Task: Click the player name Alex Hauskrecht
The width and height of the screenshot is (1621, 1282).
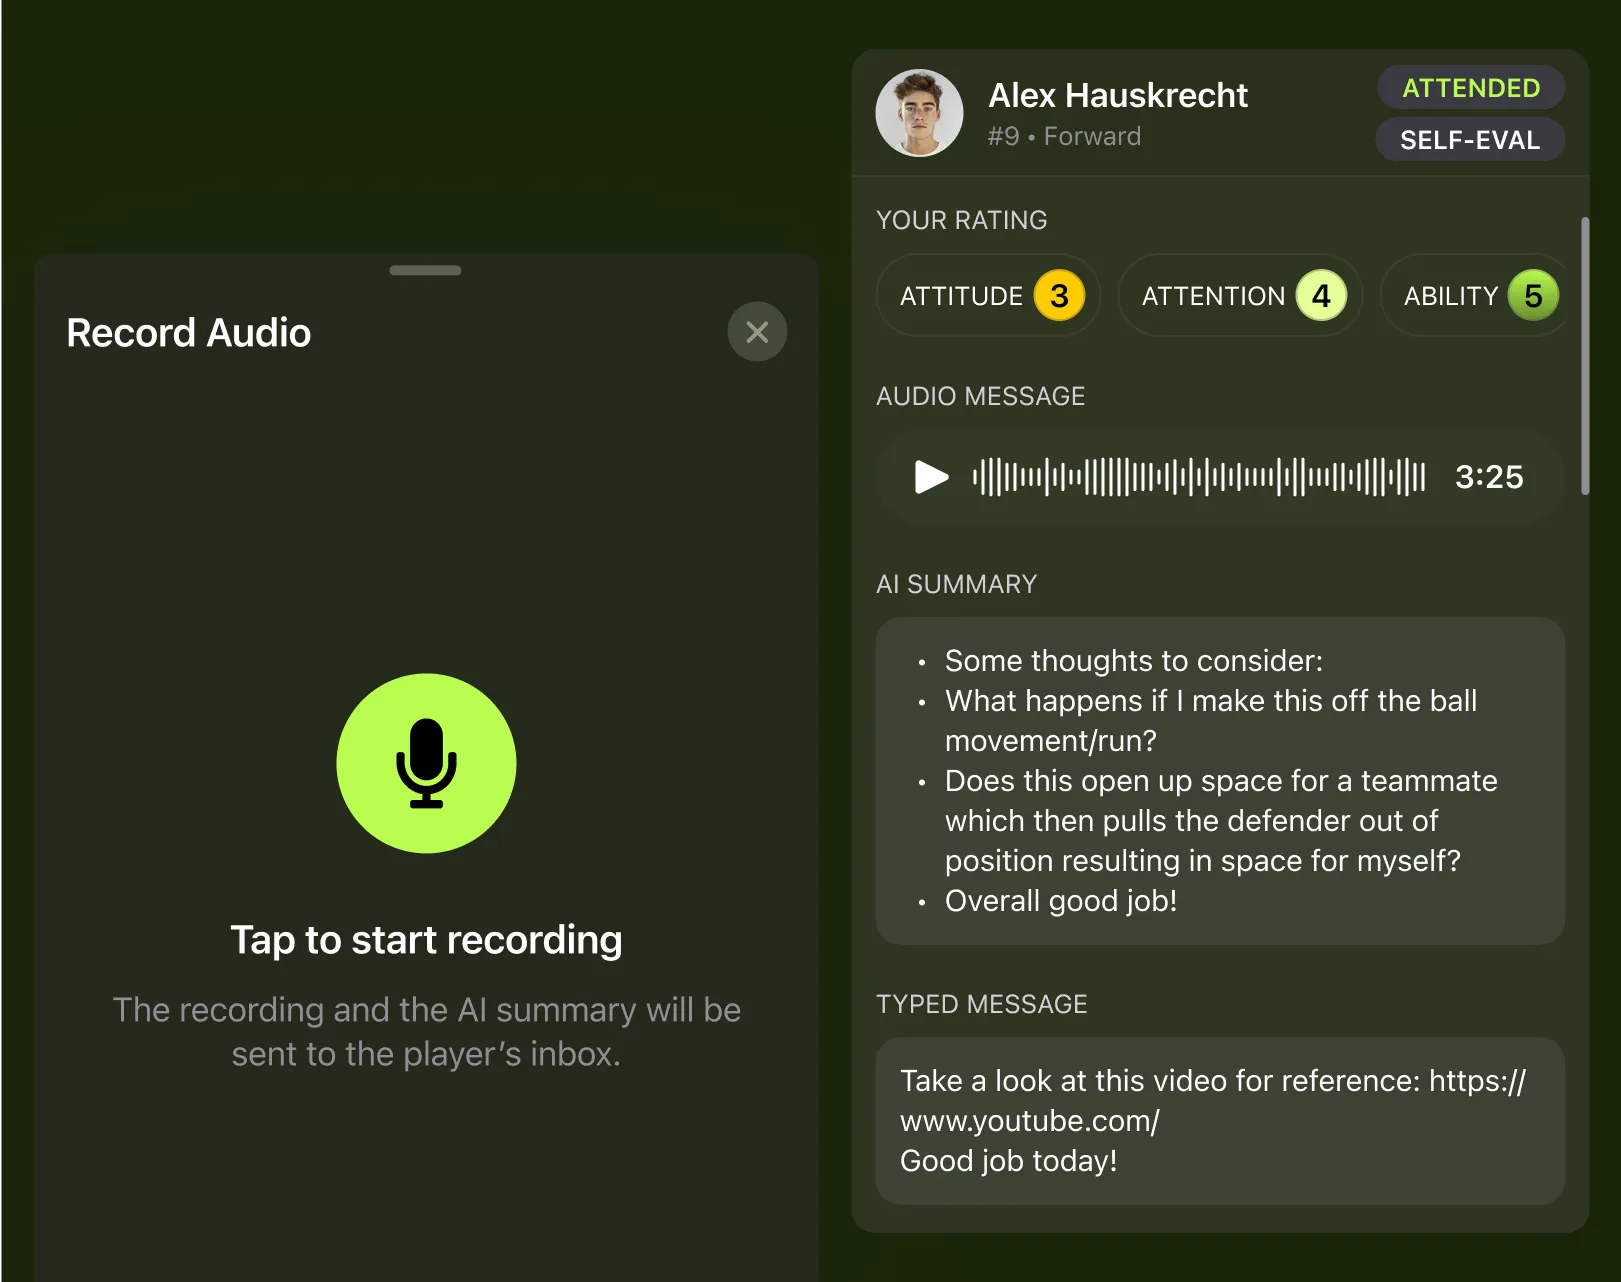Action: tap(1118, 95)
